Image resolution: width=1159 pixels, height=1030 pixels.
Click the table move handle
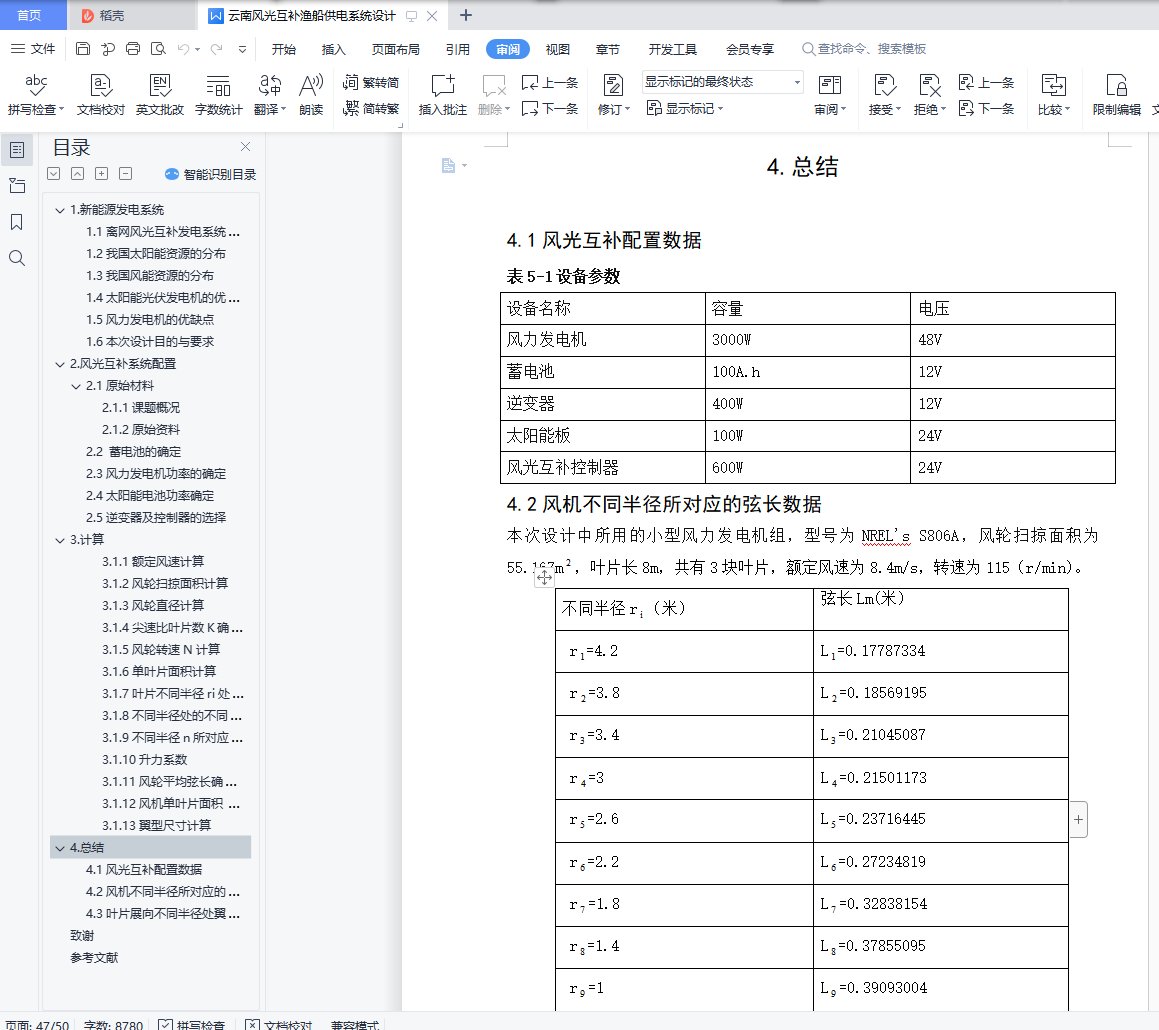[x=544, y=578]
